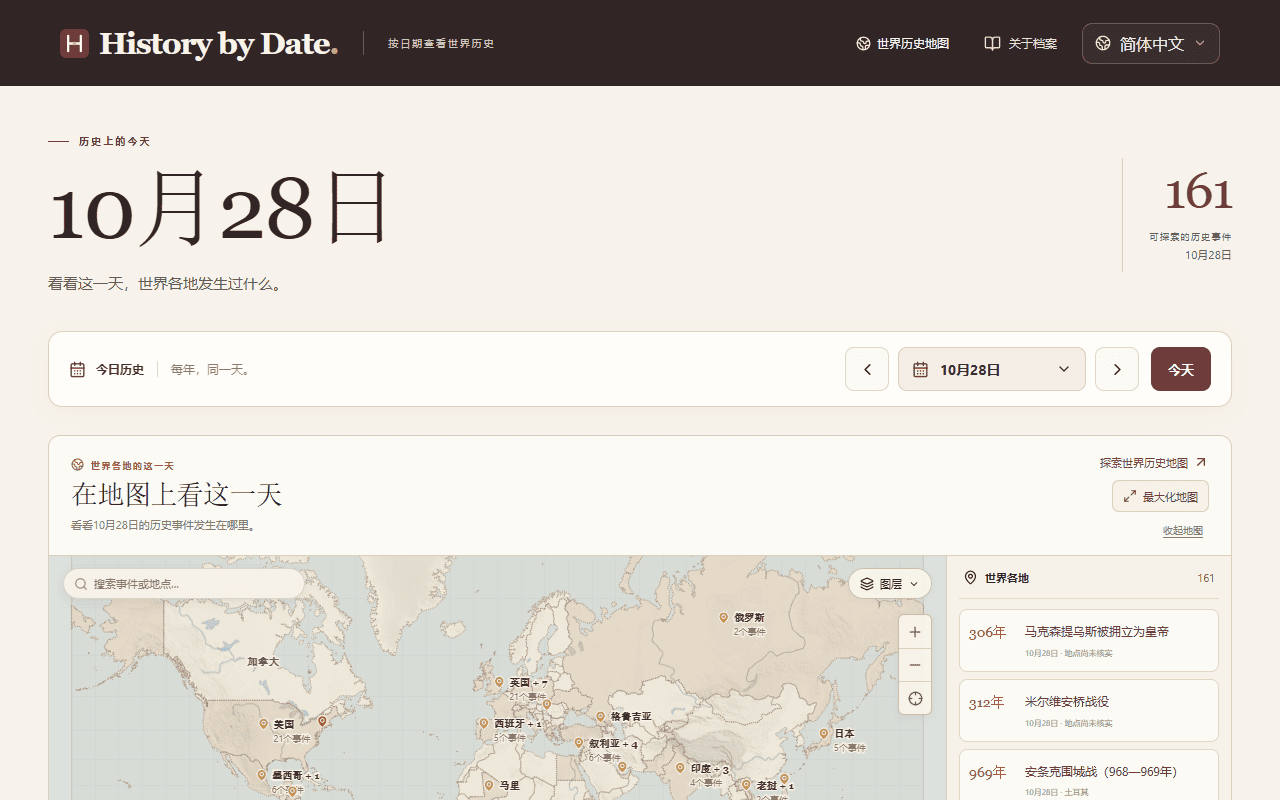Zoom out the map with minus button
This screenshot has width=1280, height=800.
(915, 665)
